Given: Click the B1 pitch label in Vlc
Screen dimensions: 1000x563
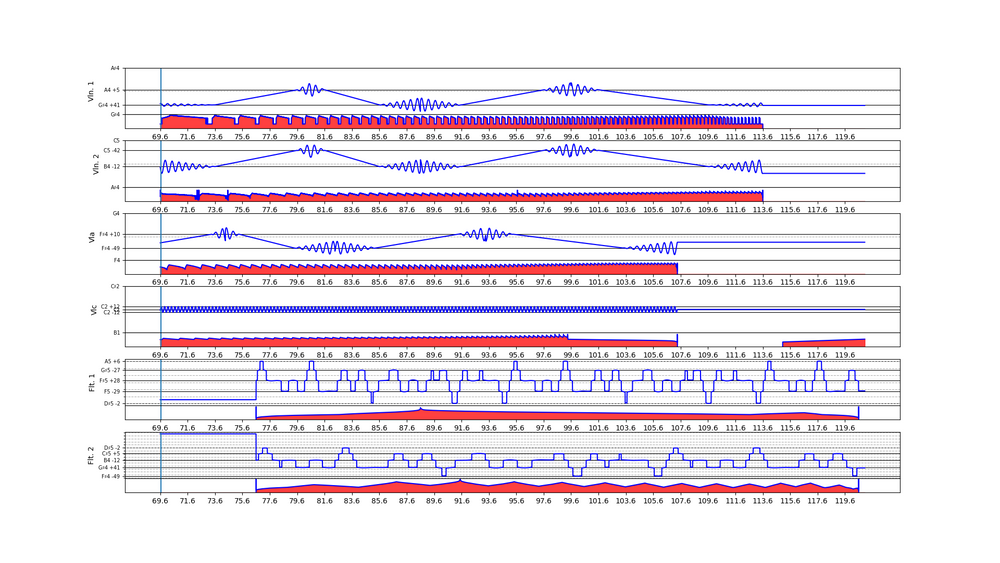Looking at the screenshot, I should pos(116,333).
